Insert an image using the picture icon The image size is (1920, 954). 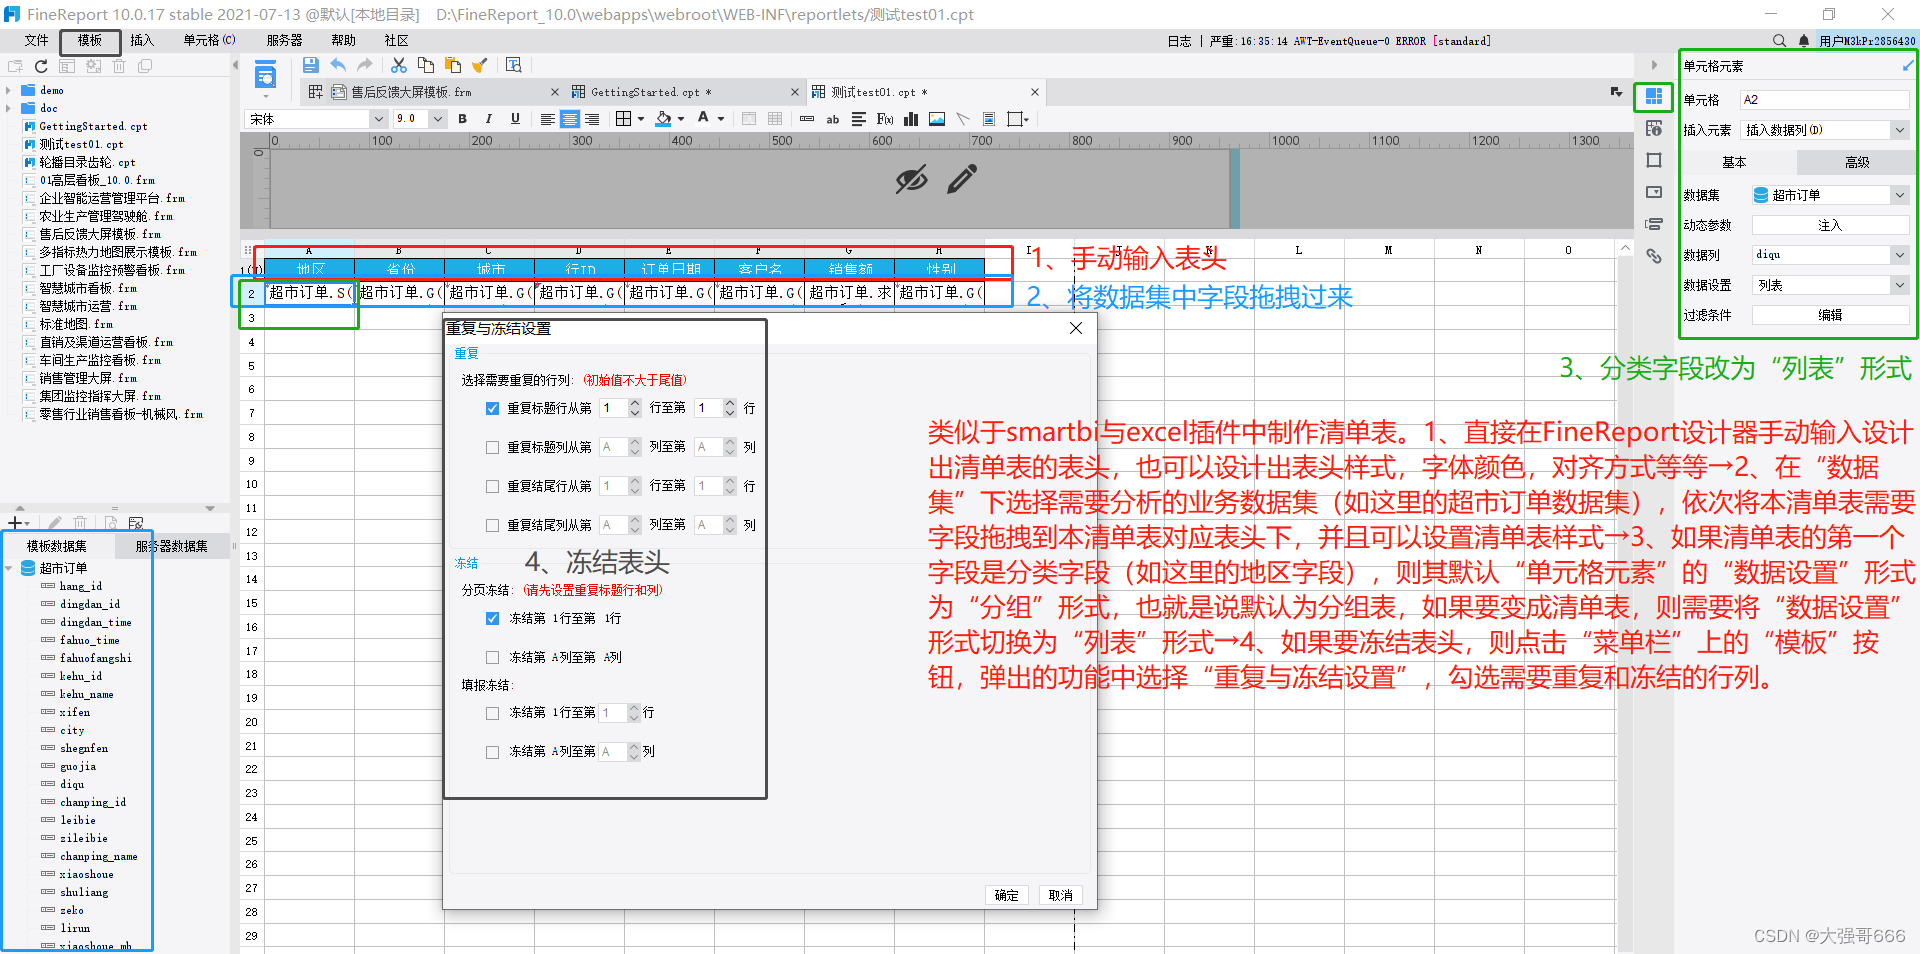(x=937, y=119)
